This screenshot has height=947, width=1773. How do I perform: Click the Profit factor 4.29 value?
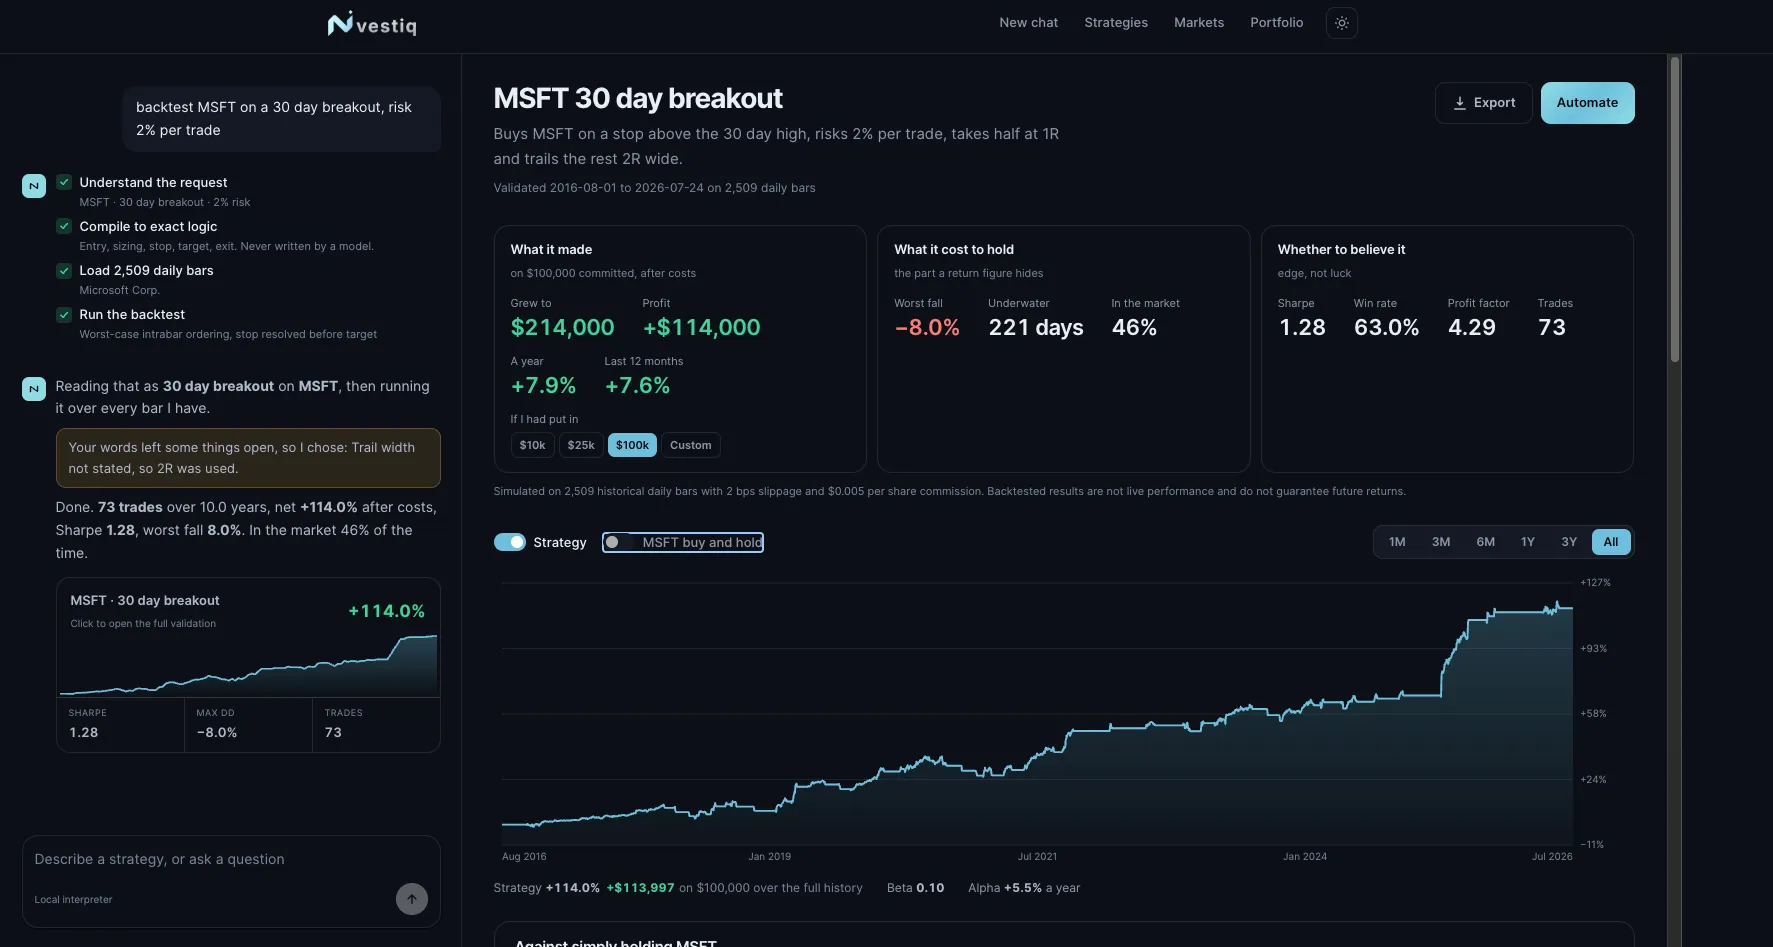coord(1472,327)
